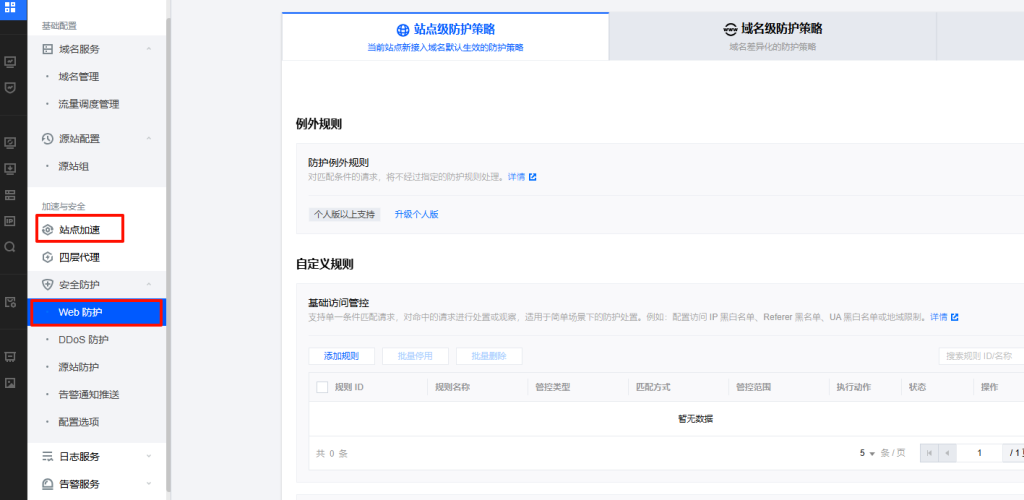Click the 匹配方式 column header
Image resolution: width=1024 pixels, height=500 pixels.
pyautogui.click(x=653, y=387)
